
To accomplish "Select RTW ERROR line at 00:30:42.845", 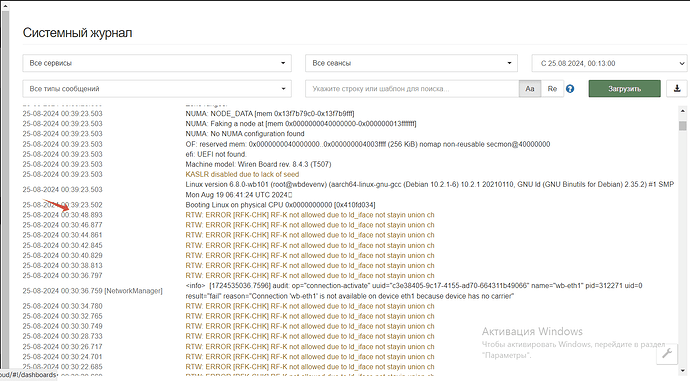I will [310, 245].
